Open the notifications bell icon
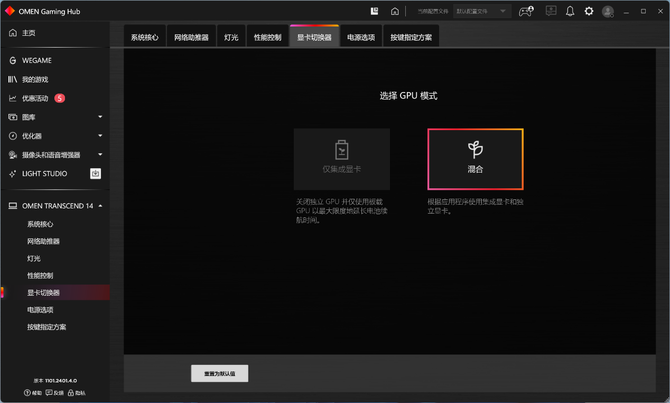 570,11
